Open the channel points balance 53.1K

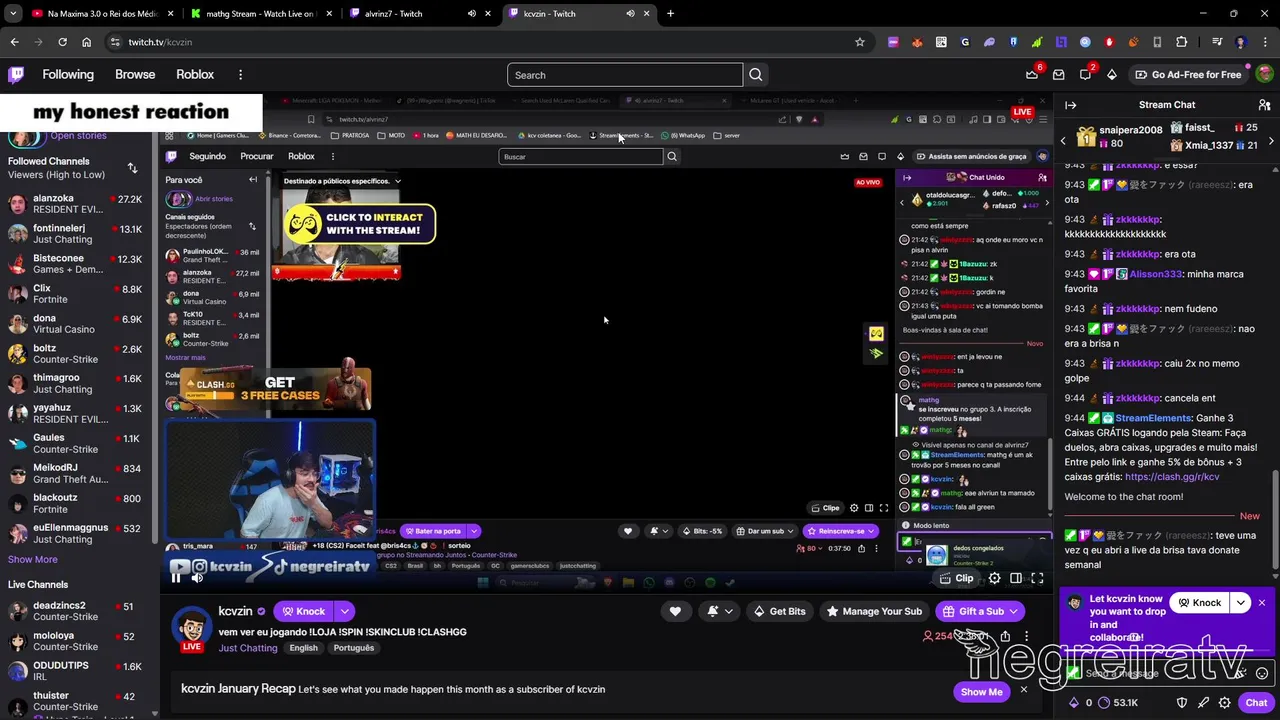pyautogui.click(x=1118, y=703)
